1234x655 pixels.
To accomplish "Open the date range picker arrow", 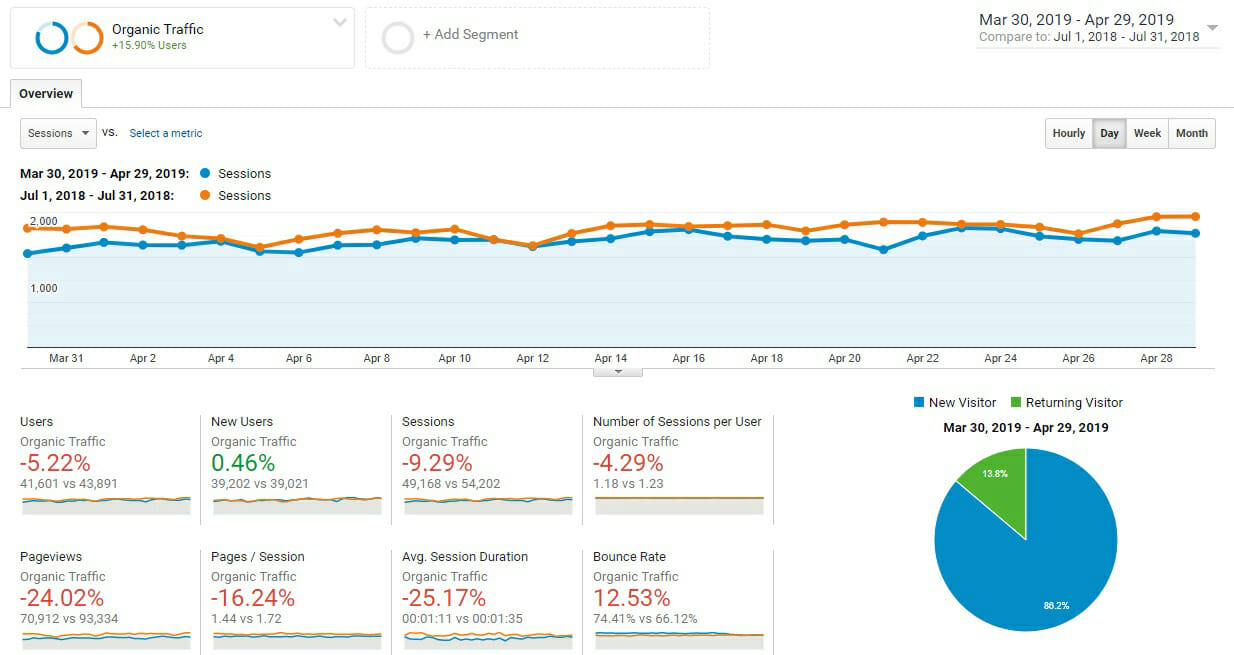I will (x=1212, y=28).
